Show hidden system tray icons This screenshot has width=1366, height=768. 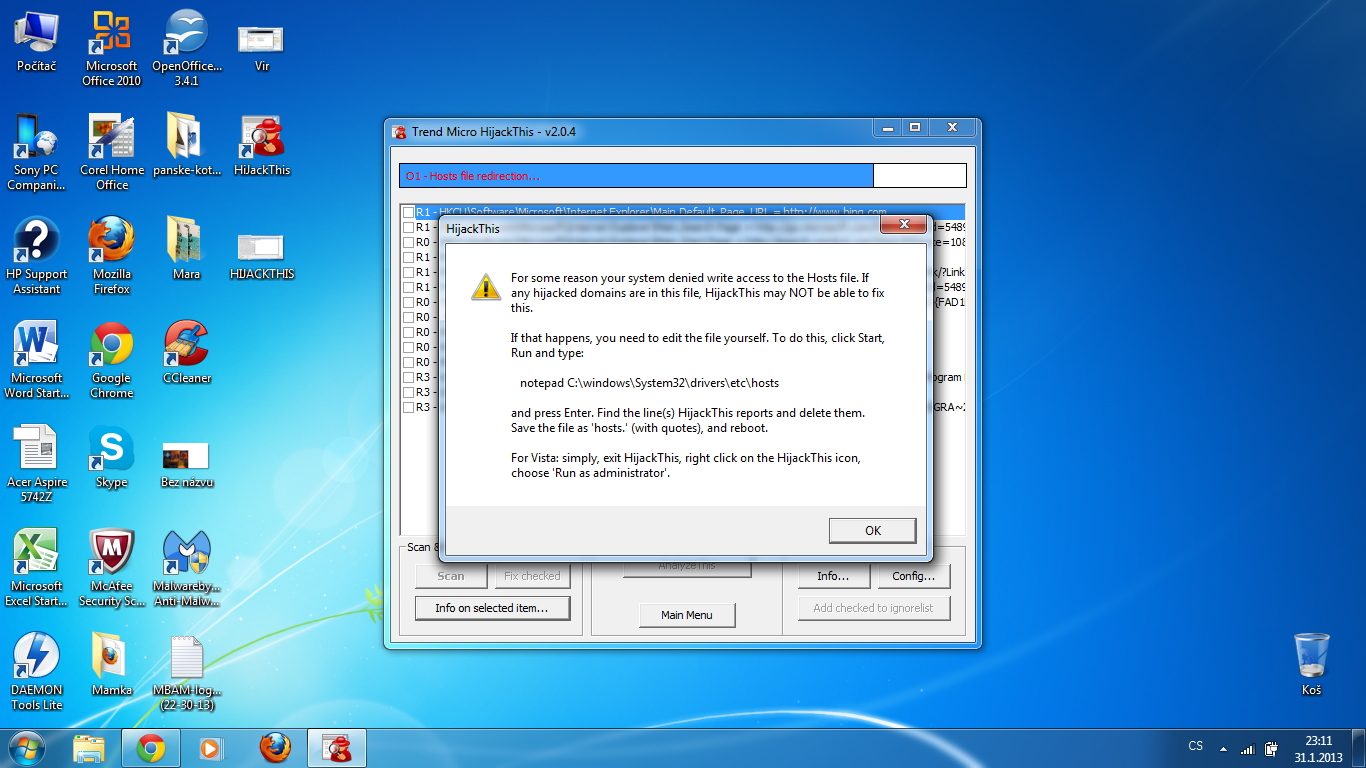(1222, 748)
